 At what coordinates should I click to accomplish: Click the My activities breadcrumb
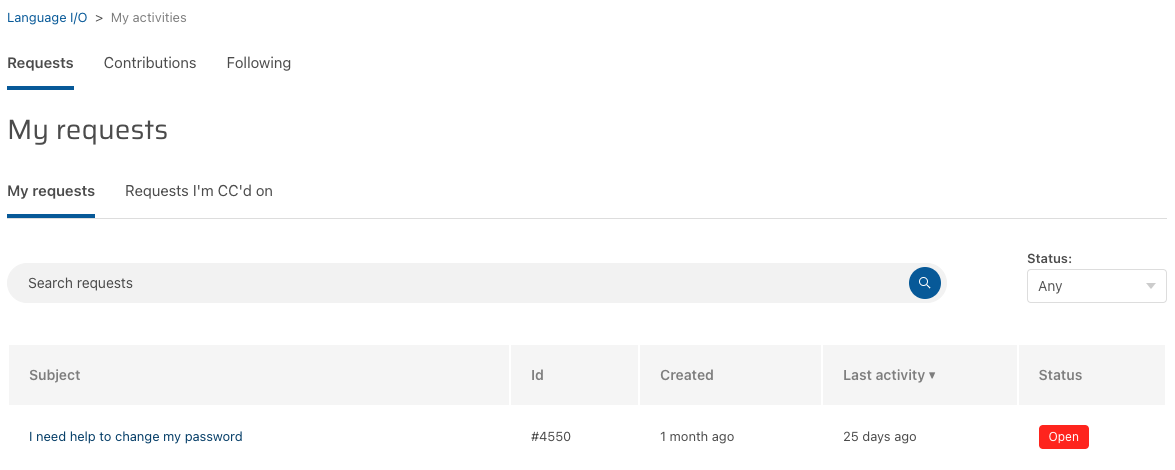(x=149, y=18)
